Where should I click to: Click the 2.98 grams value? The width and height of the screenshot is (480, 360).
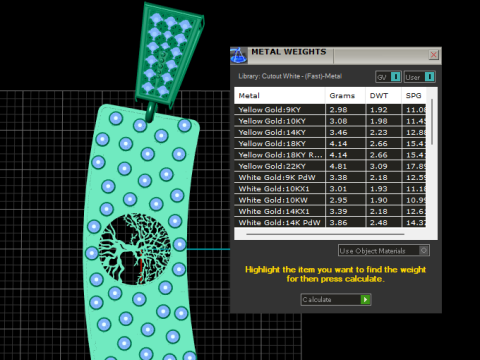point(338,110)
